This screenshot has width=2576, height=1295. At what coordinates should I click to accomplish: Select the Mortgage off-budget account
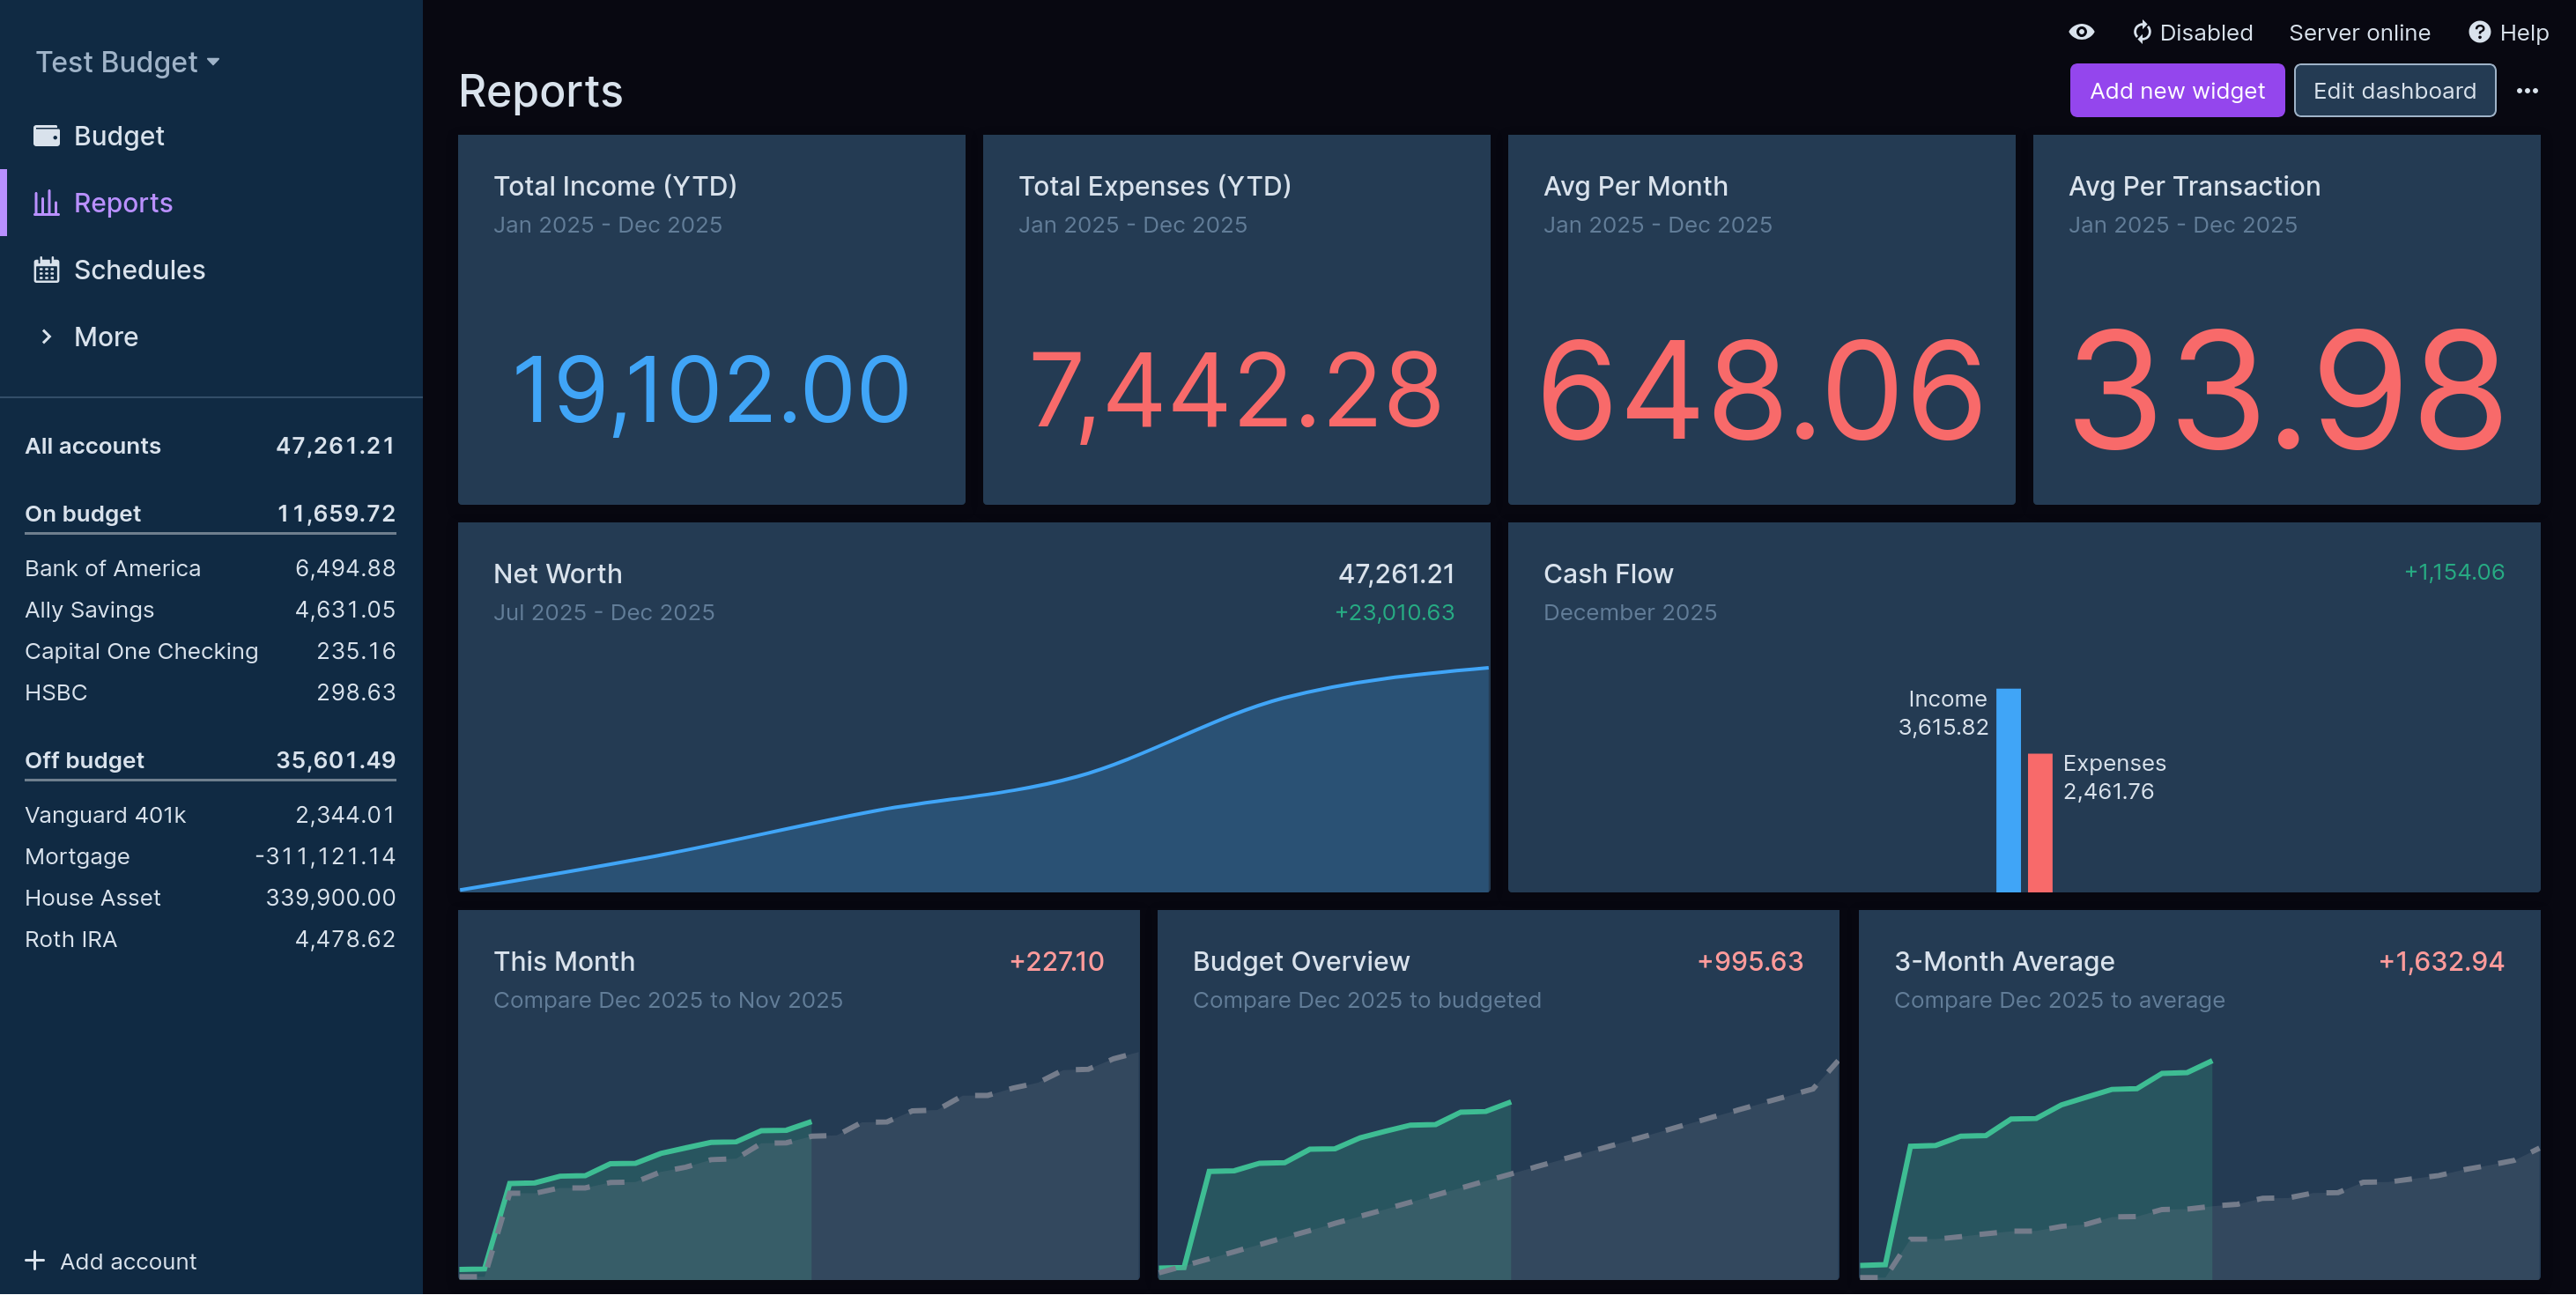coord(77,856)
